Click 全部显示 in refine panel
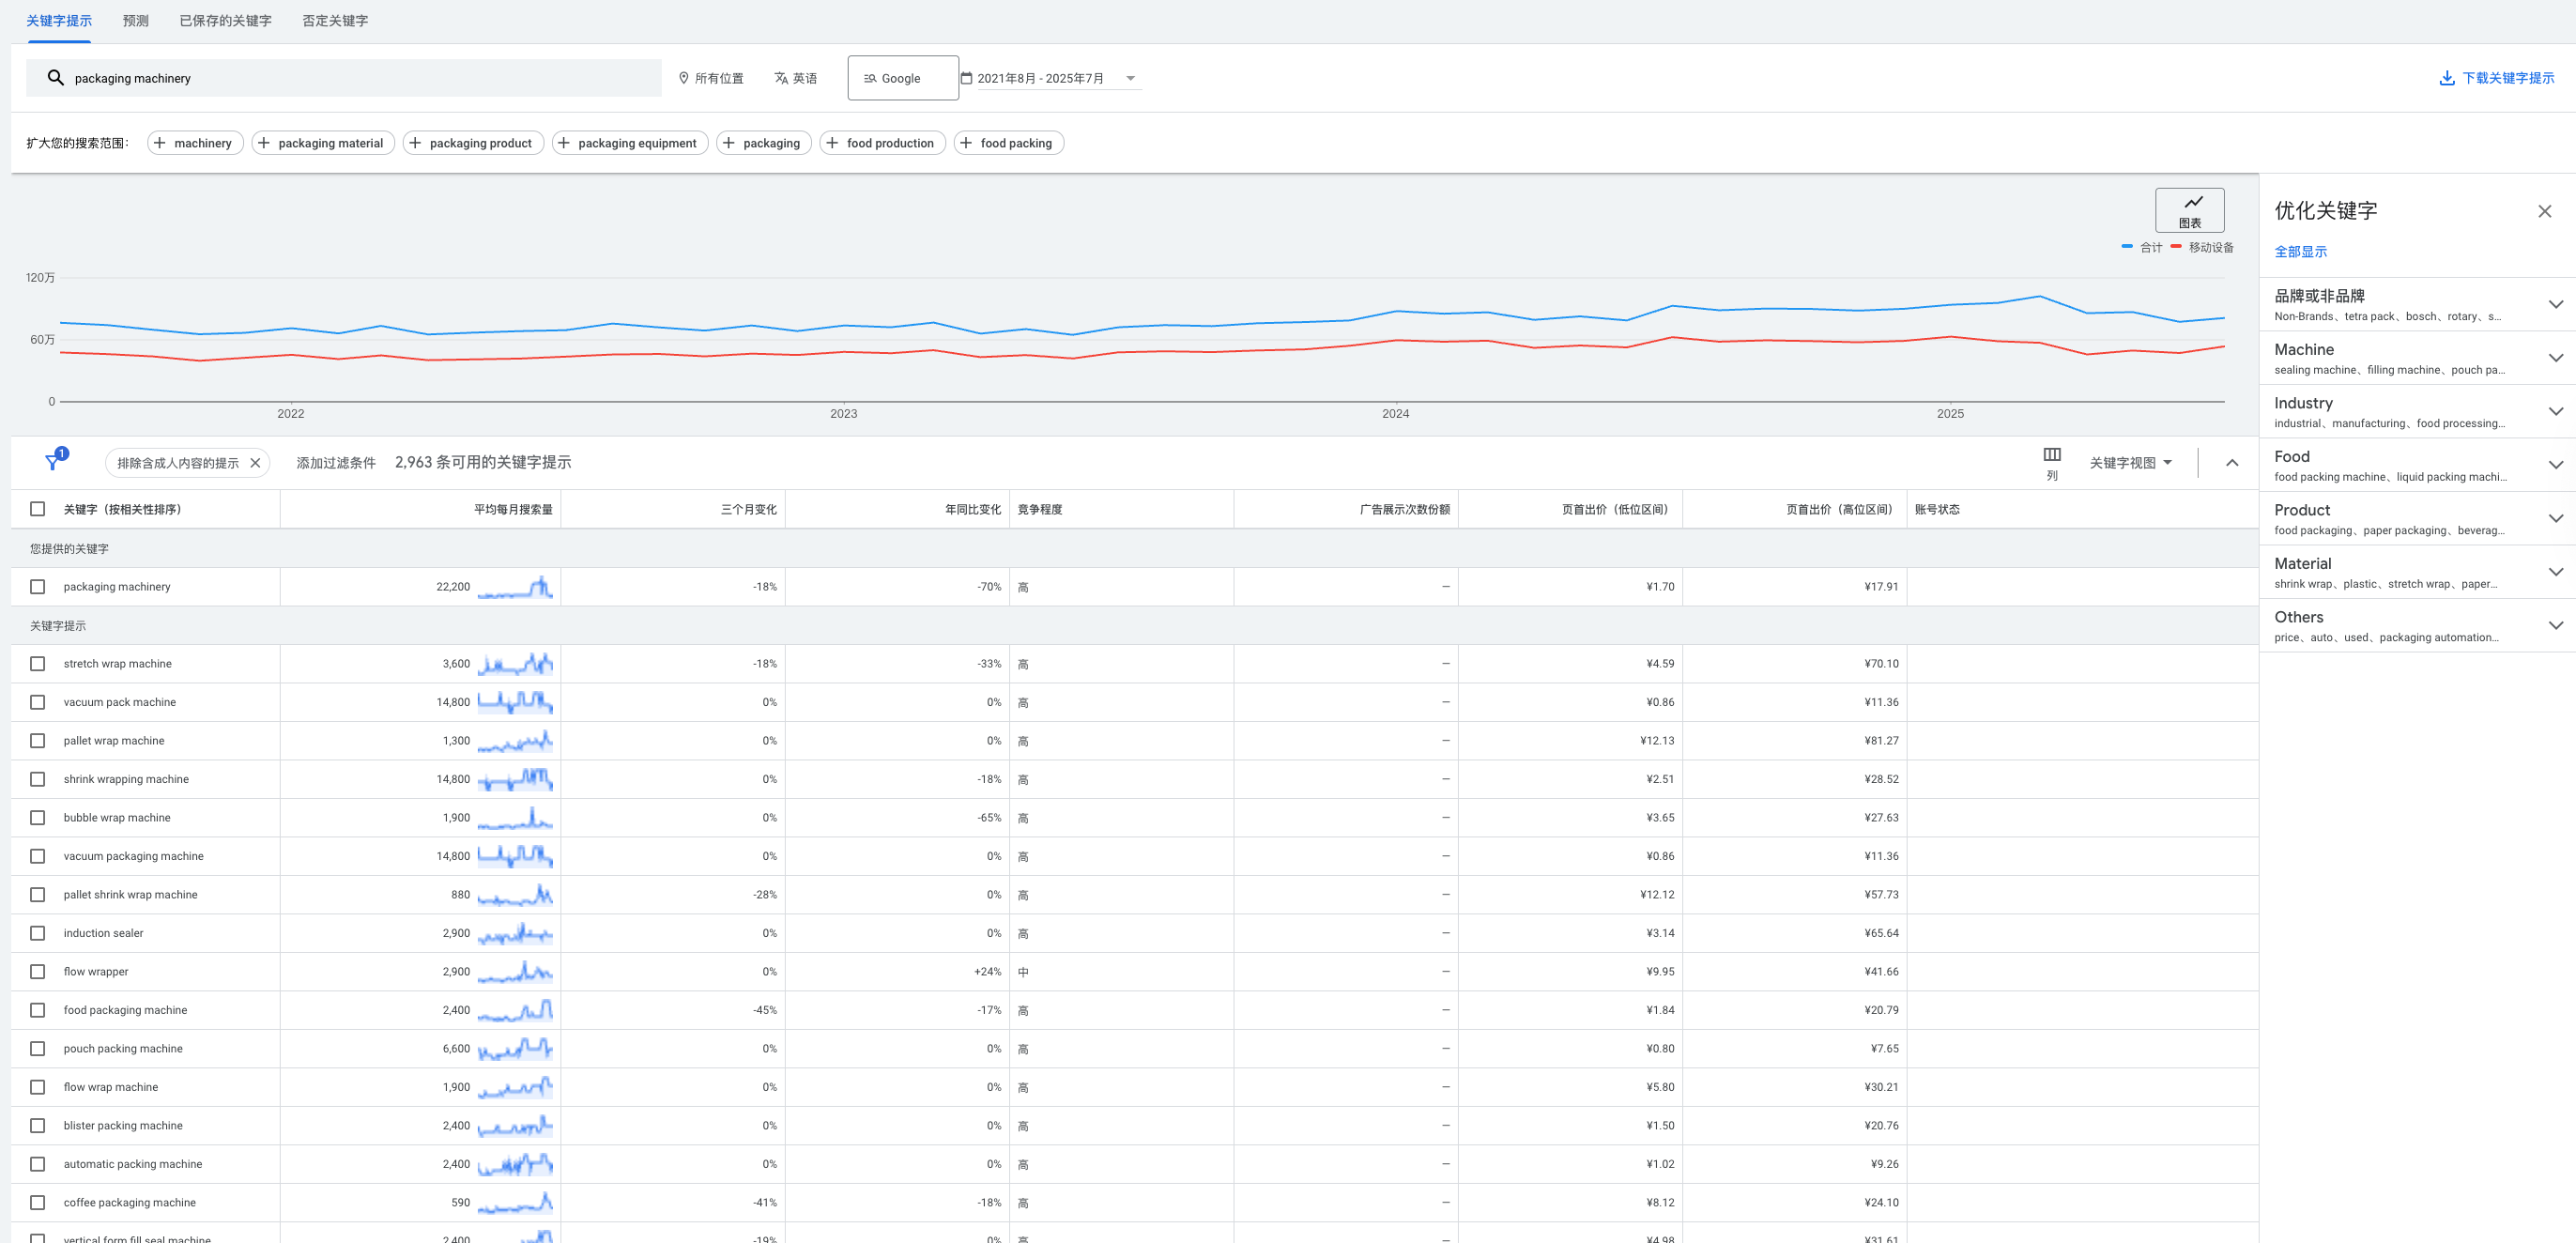The image size is (2576, 1243). tap(2300, 252)
